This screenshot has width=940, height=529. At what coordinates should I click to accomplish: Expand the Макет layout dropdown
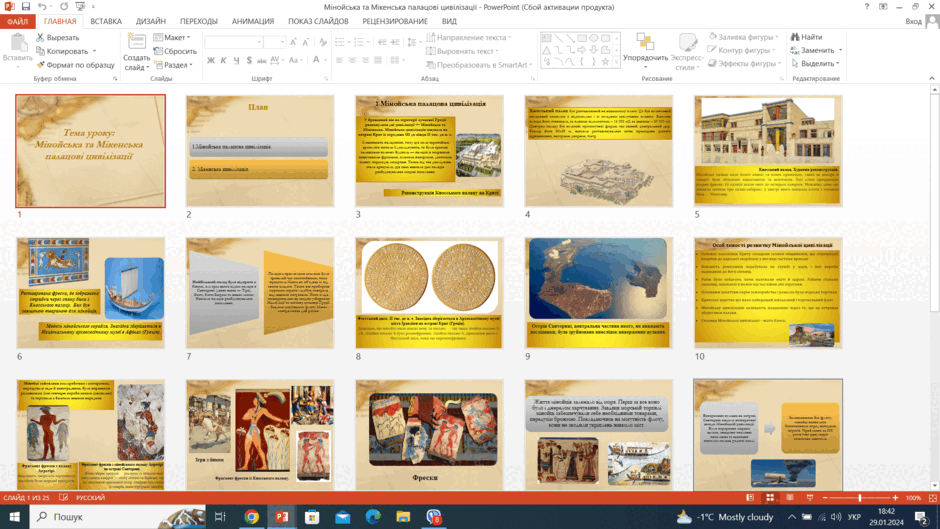[x=172, y=37]
